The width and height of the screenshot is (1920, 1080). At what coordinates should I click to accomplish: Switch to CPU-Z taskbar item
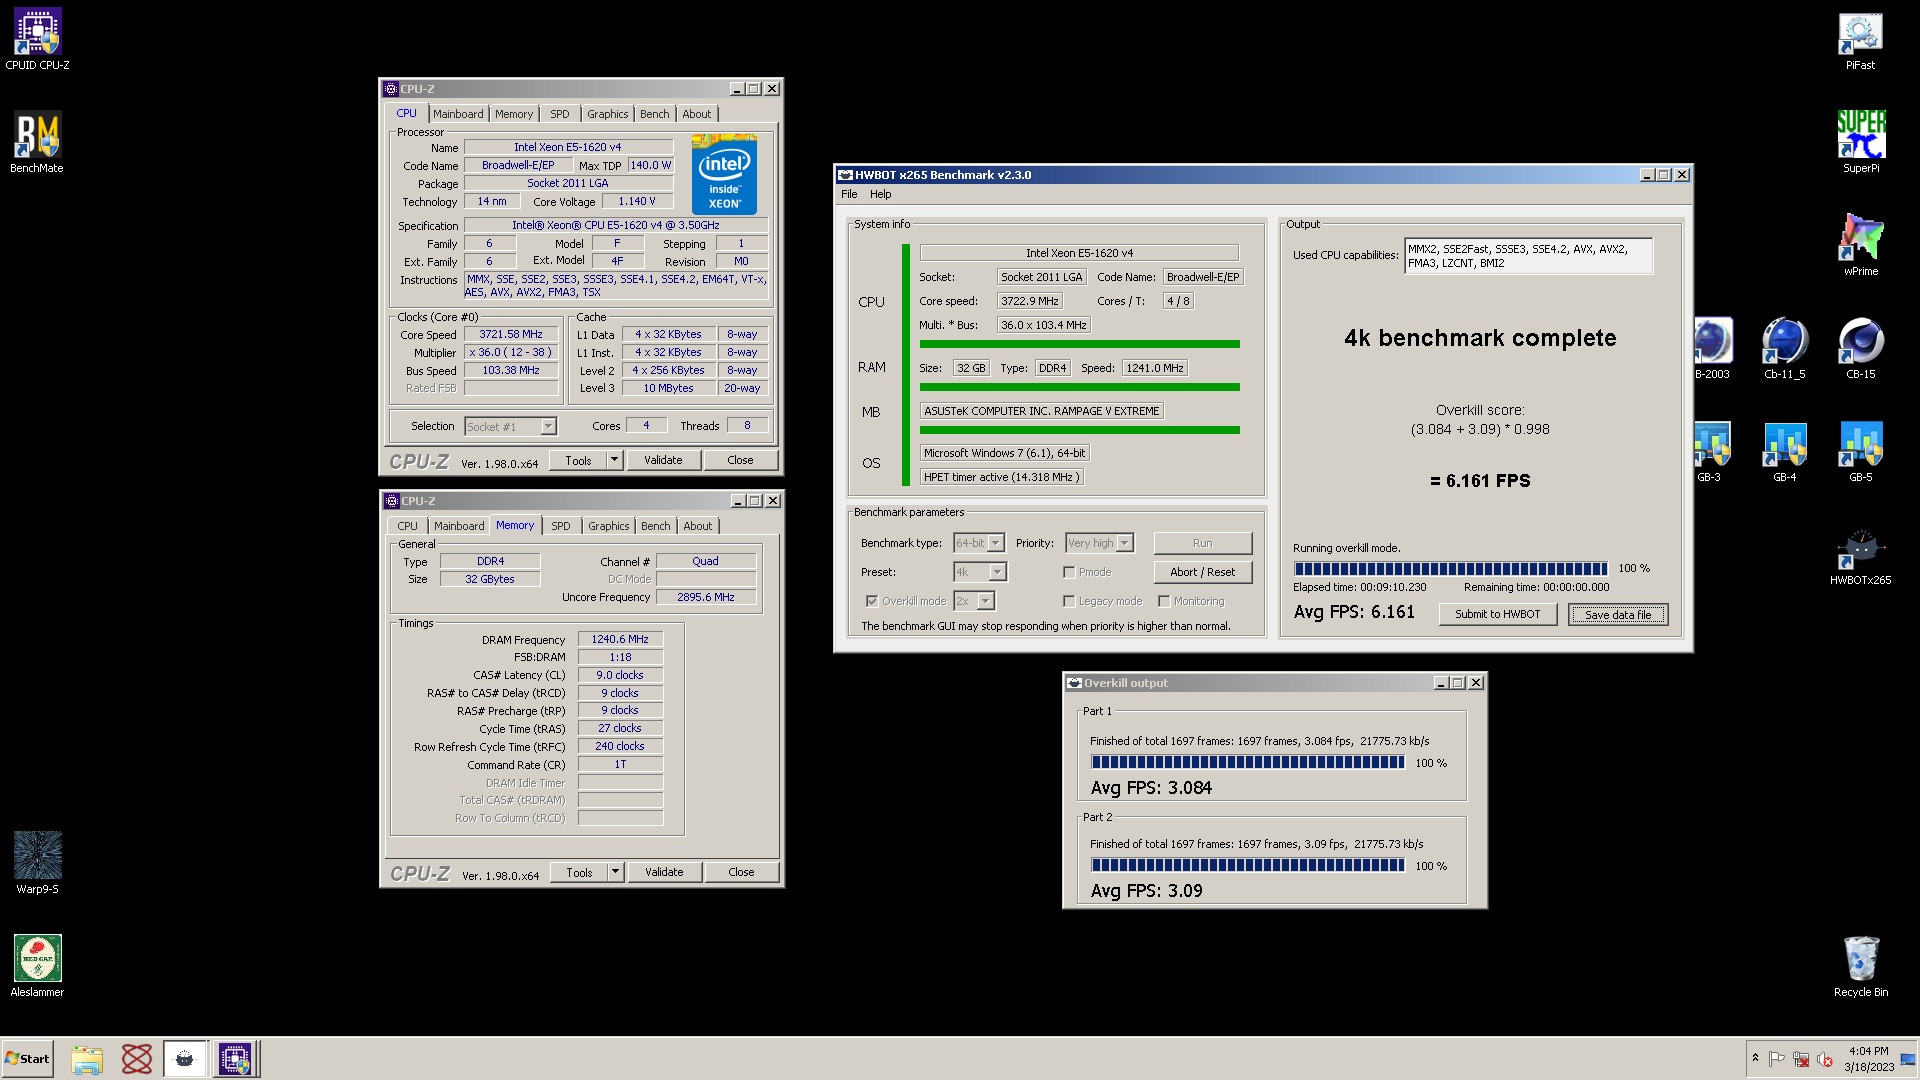235,1059
